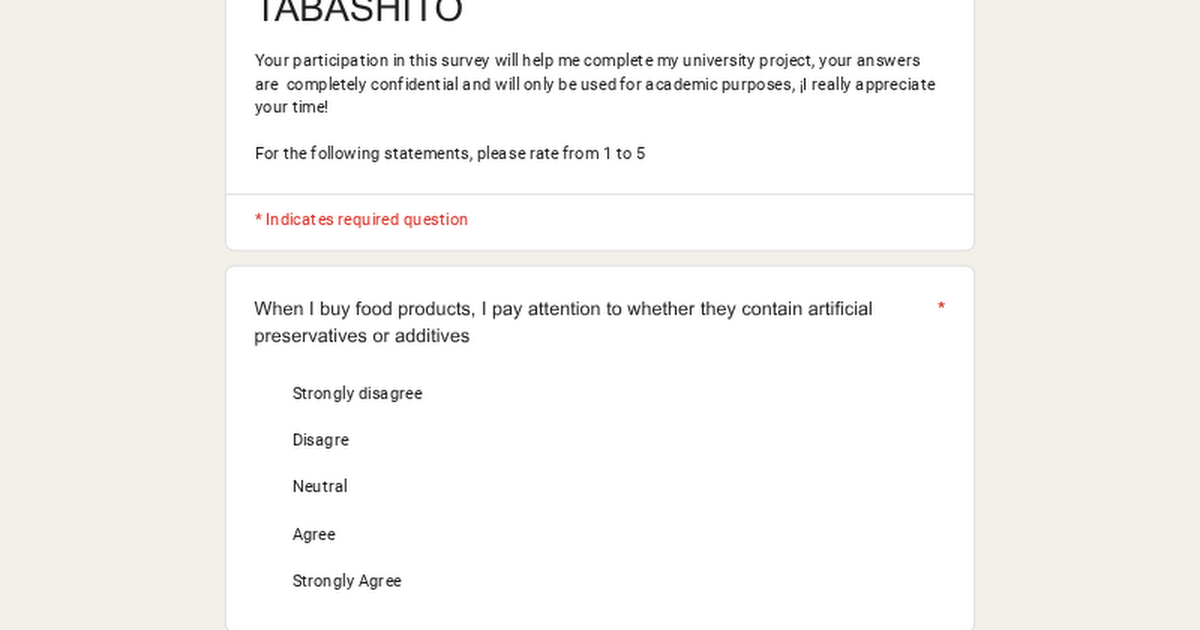The width and height of the screenshot is (1200, 630).
Task: Choose the "Strongly Agree" answer
Action: pyautogui.click(x=346, y=581)
